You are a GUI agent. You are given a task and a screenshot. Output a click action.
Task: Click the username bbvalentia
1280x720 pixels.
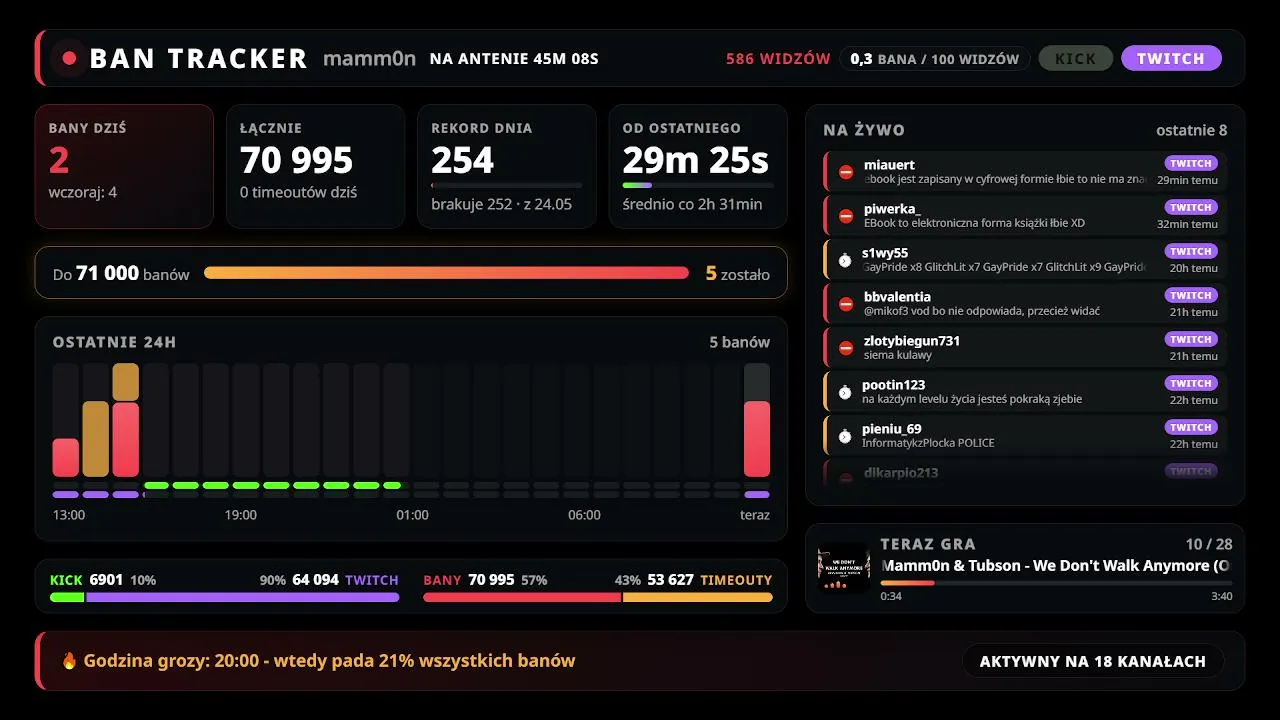(897, 297)
